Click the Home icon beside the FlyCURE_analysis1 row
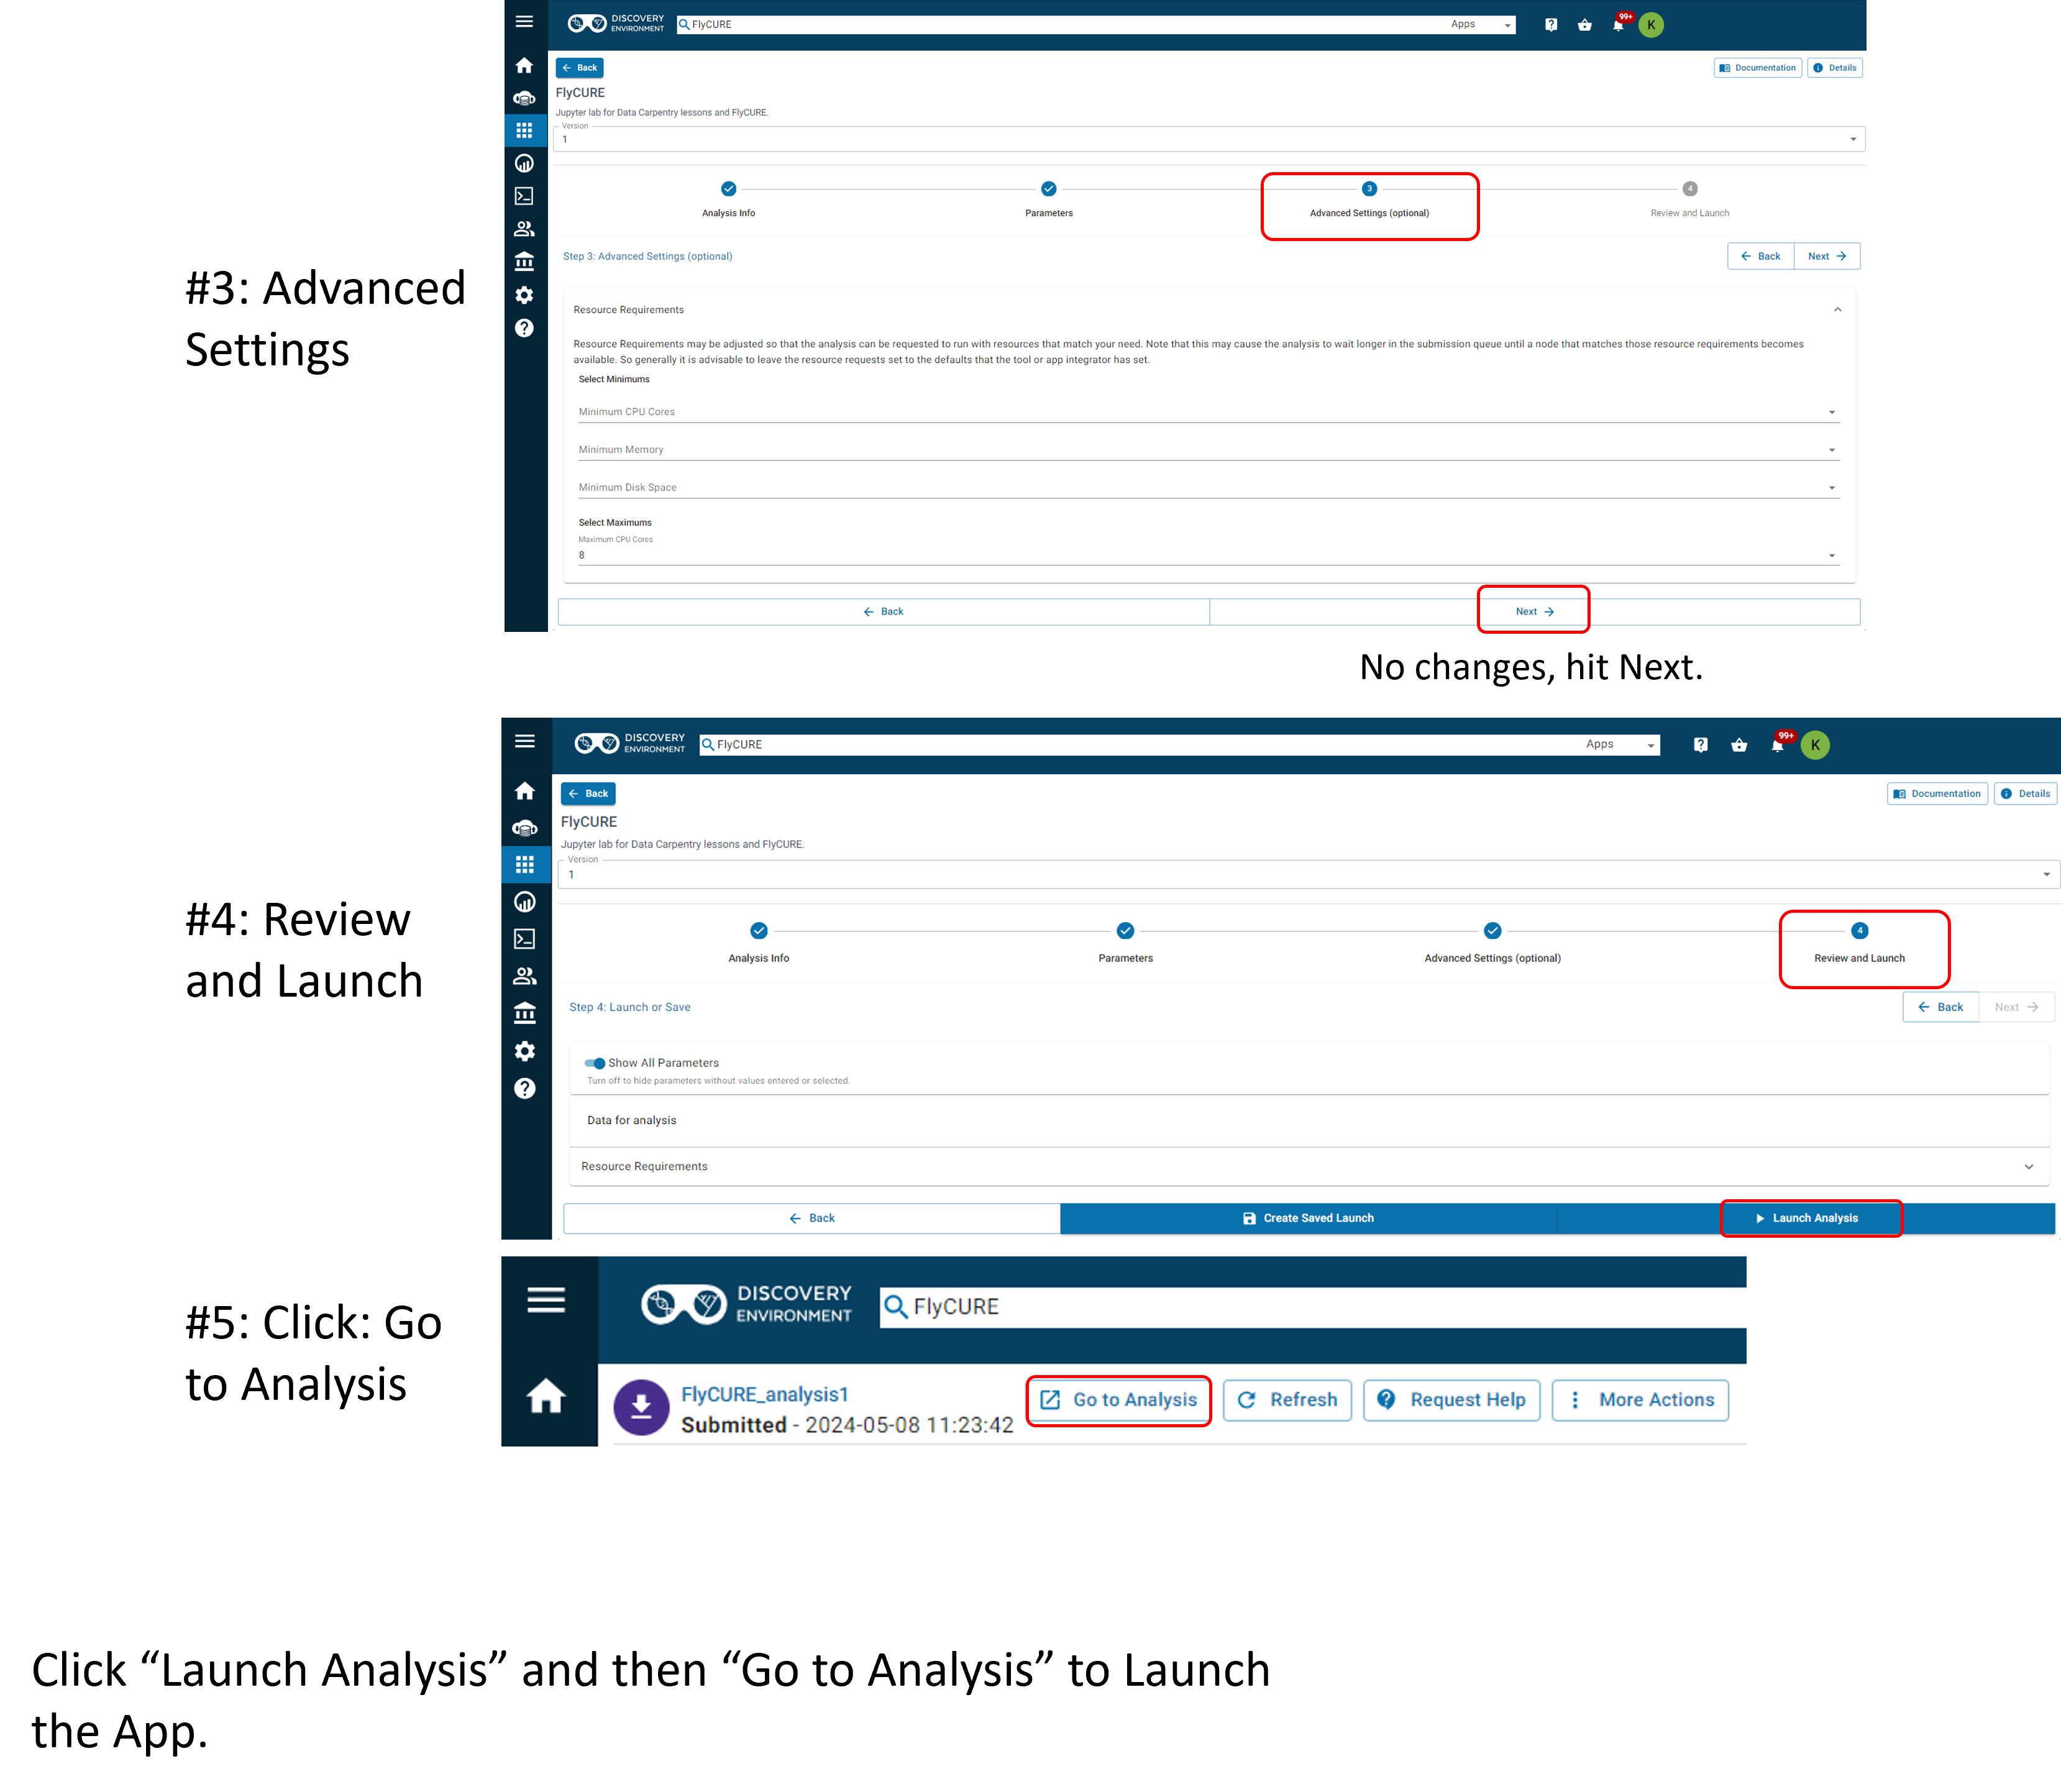 point(546,1396)
